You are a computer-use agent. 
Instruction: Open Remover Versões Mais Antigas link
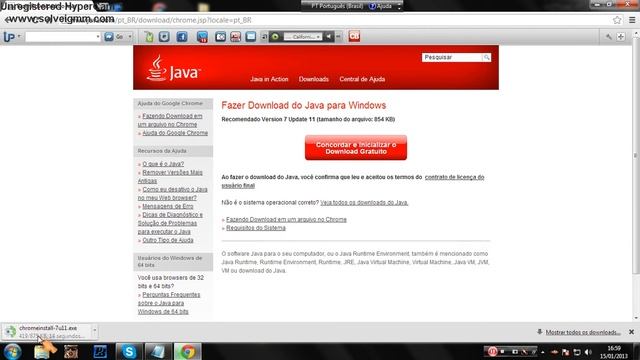point(170,177)
